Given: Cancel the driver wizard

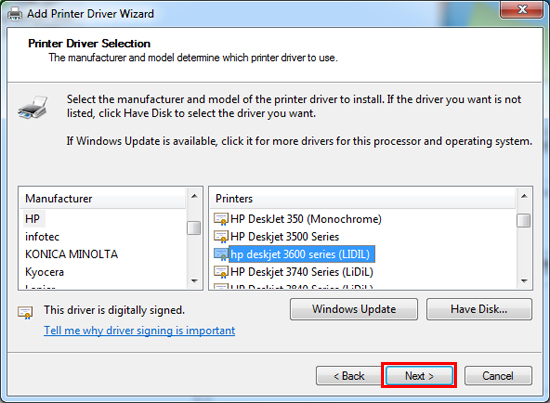Looking at the screenshot, I should click(x=498, y=376).
